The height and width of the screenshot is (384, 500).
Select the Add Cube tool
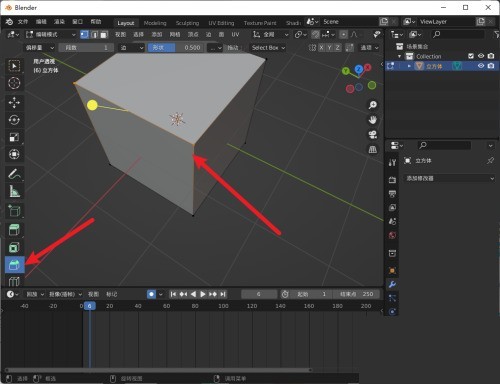tap(14, 211)
